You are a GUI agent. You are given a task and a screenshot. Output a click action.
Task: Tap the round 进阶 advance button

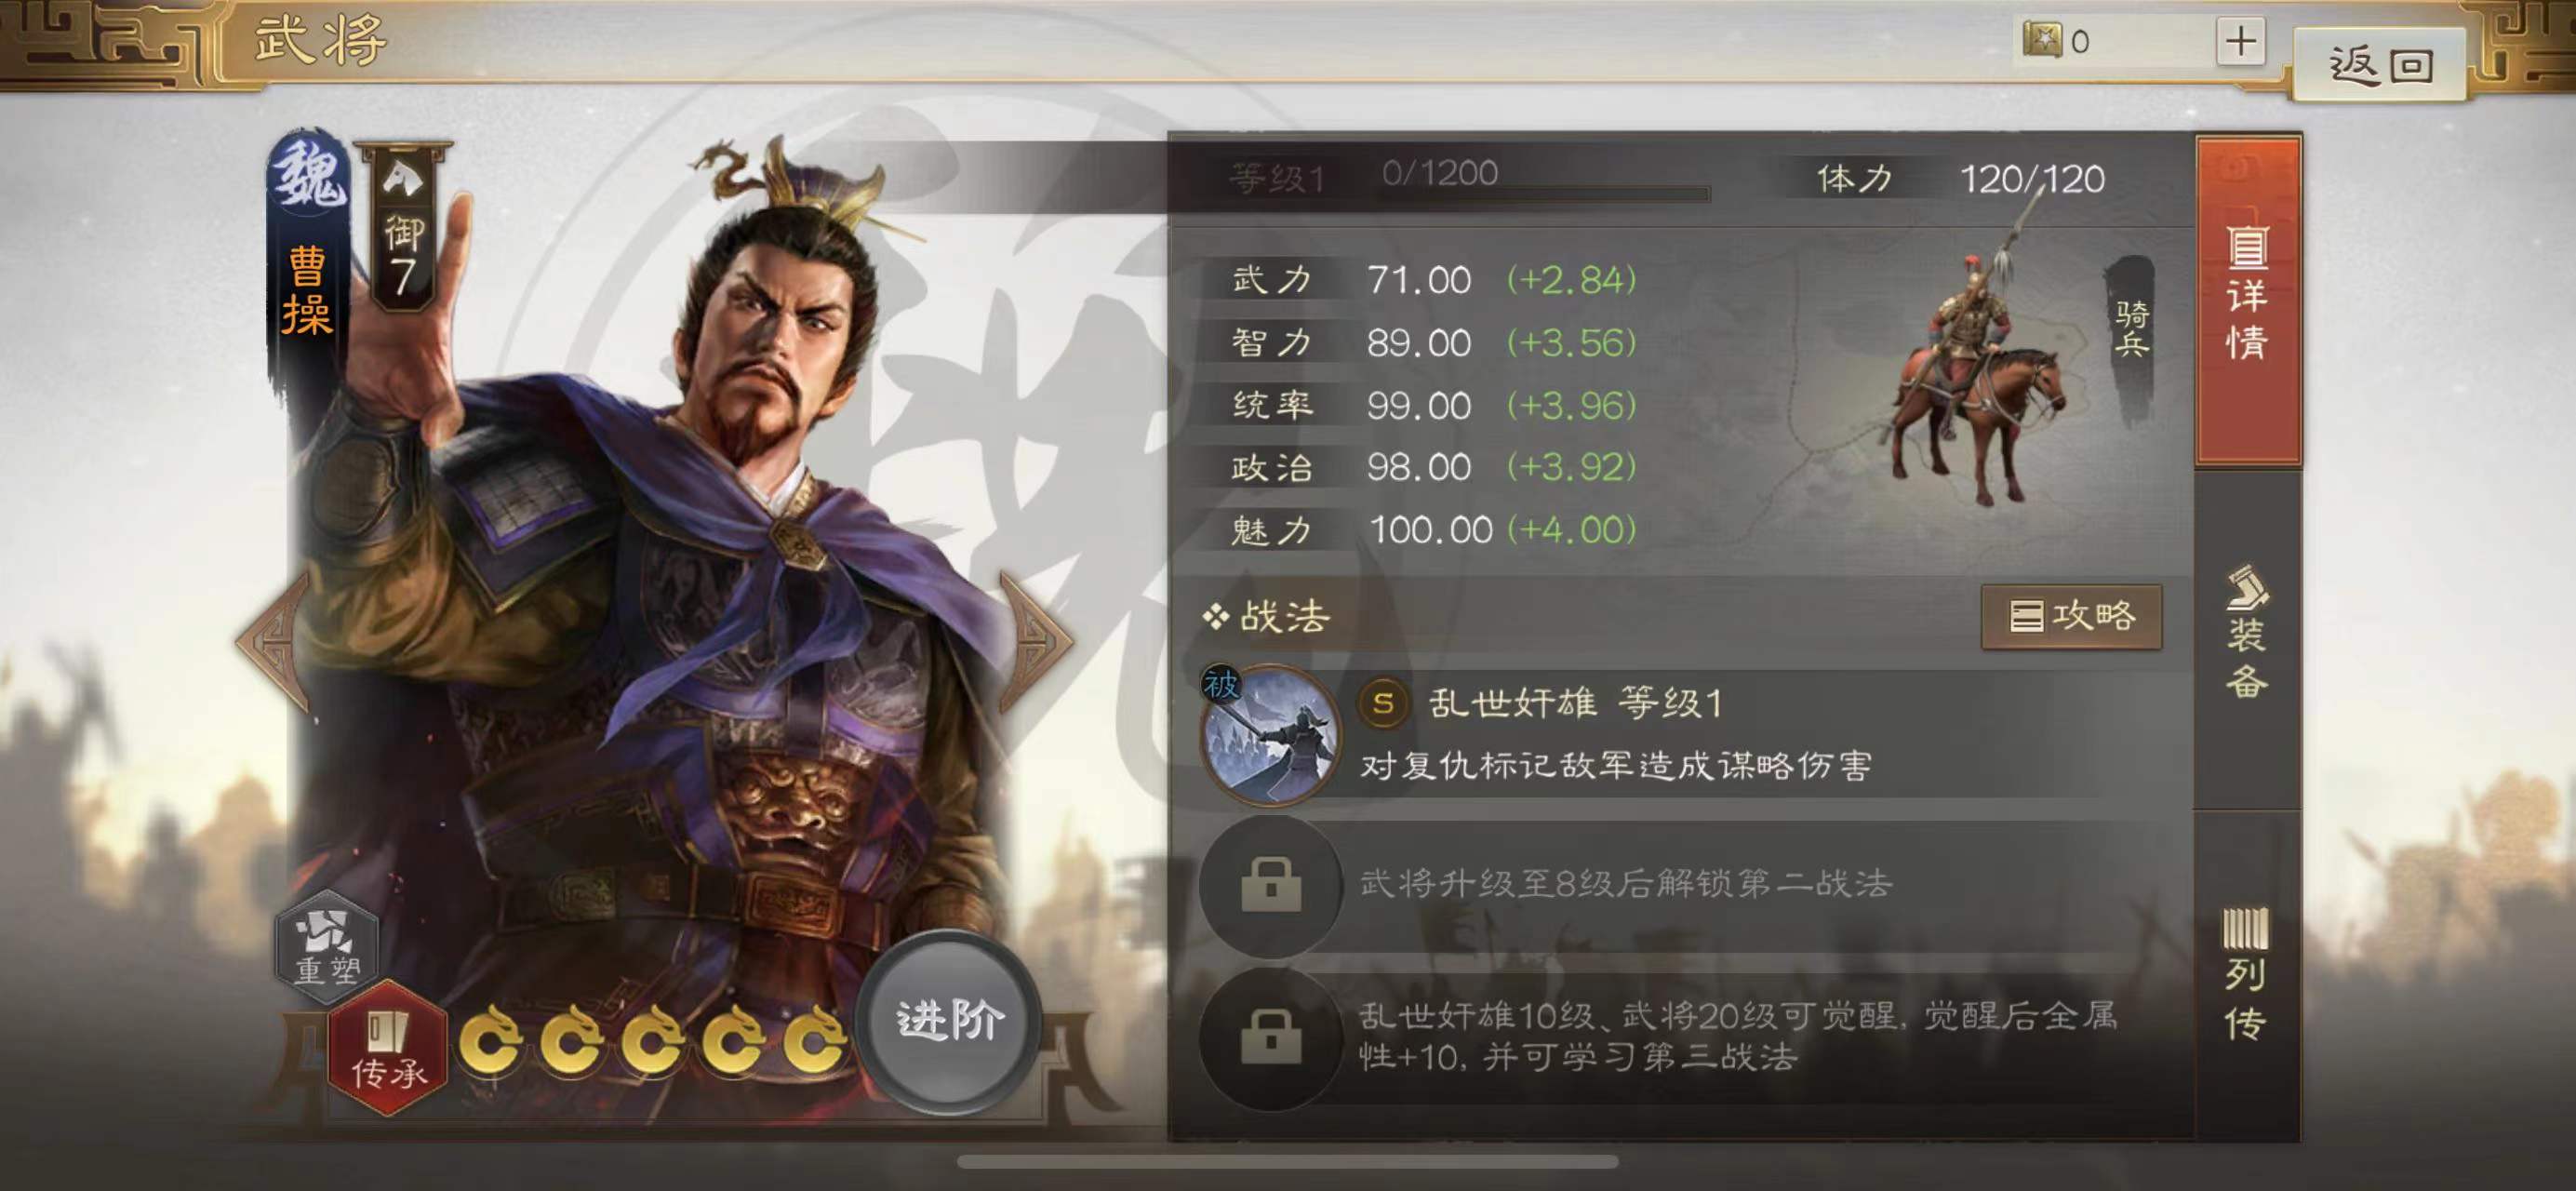(948, 1021)
